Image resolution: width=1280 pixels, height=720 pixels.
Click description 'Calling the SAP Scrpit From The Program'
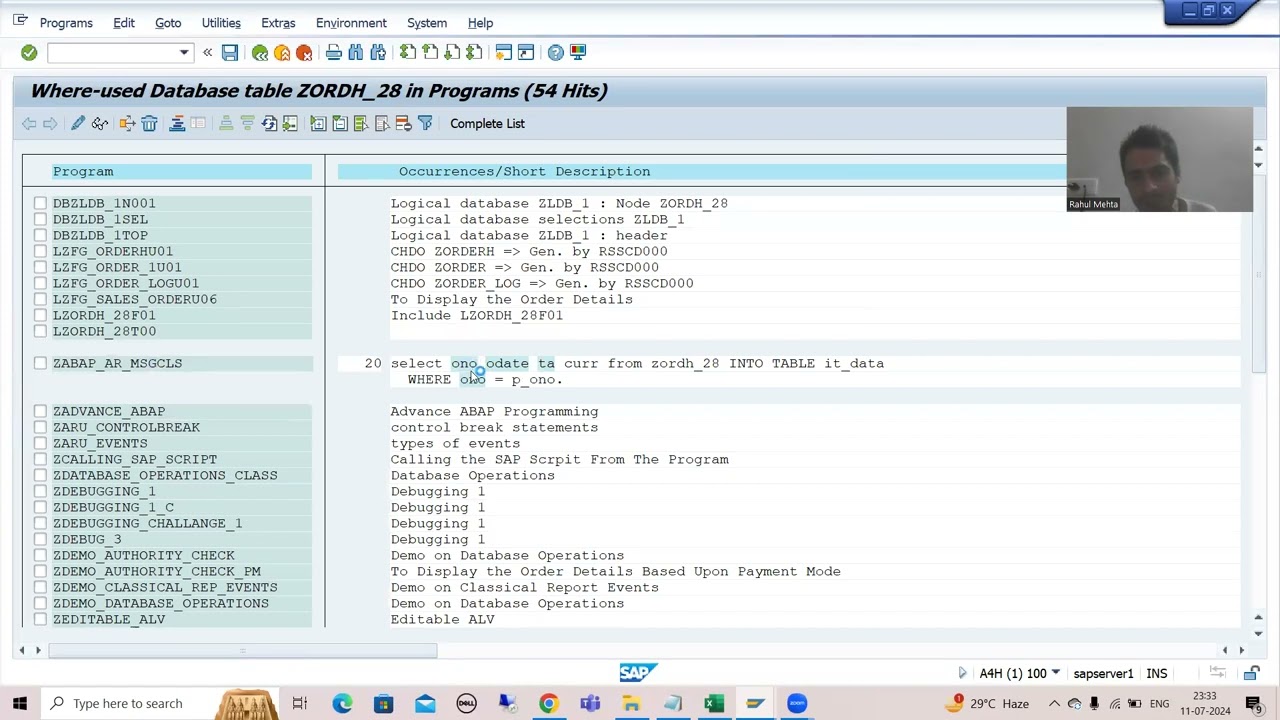tap(559, 459)
